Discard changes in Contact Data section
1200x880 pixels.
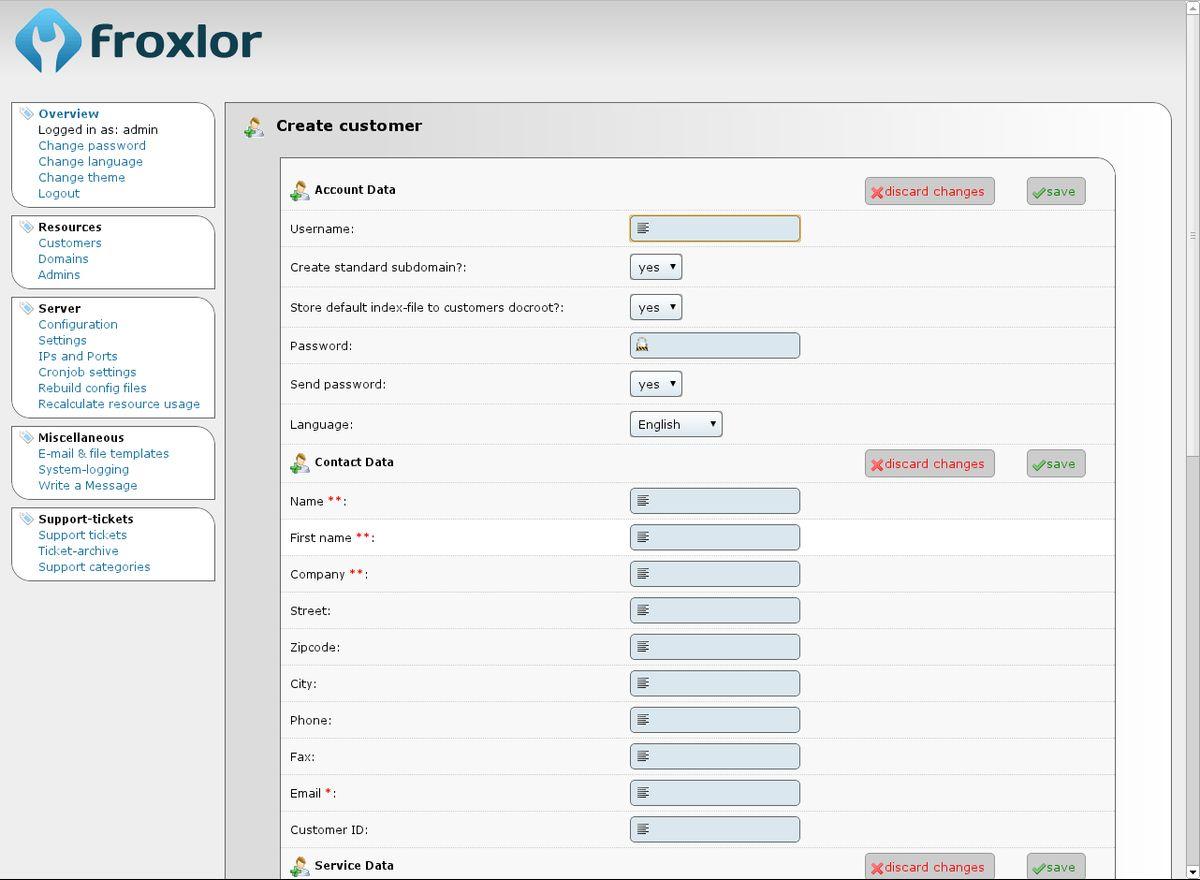click(930, 464)
